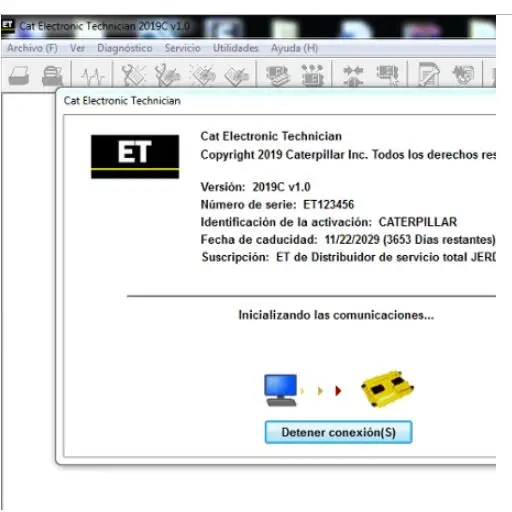Open the Servicio menu
The image size is (512, 512).
tap(182, 48)
